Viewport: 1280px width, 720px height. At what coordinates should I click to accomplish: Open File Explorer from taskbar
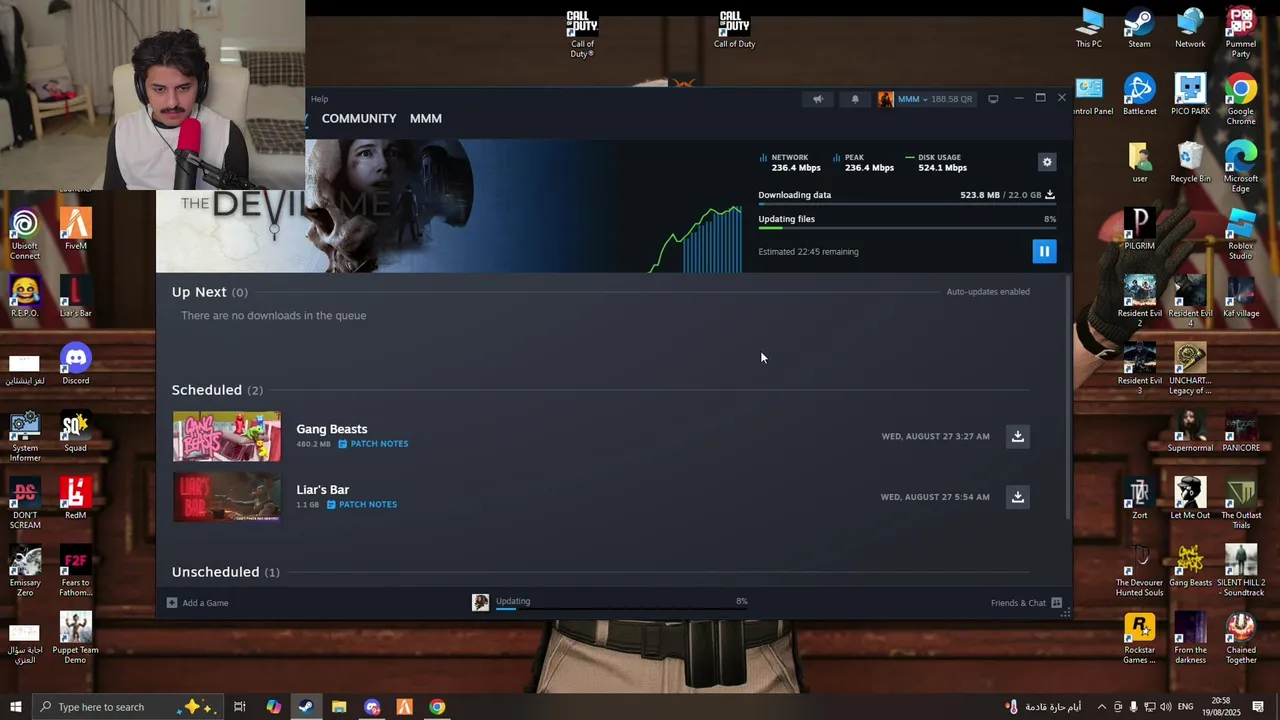pos(339,707)
